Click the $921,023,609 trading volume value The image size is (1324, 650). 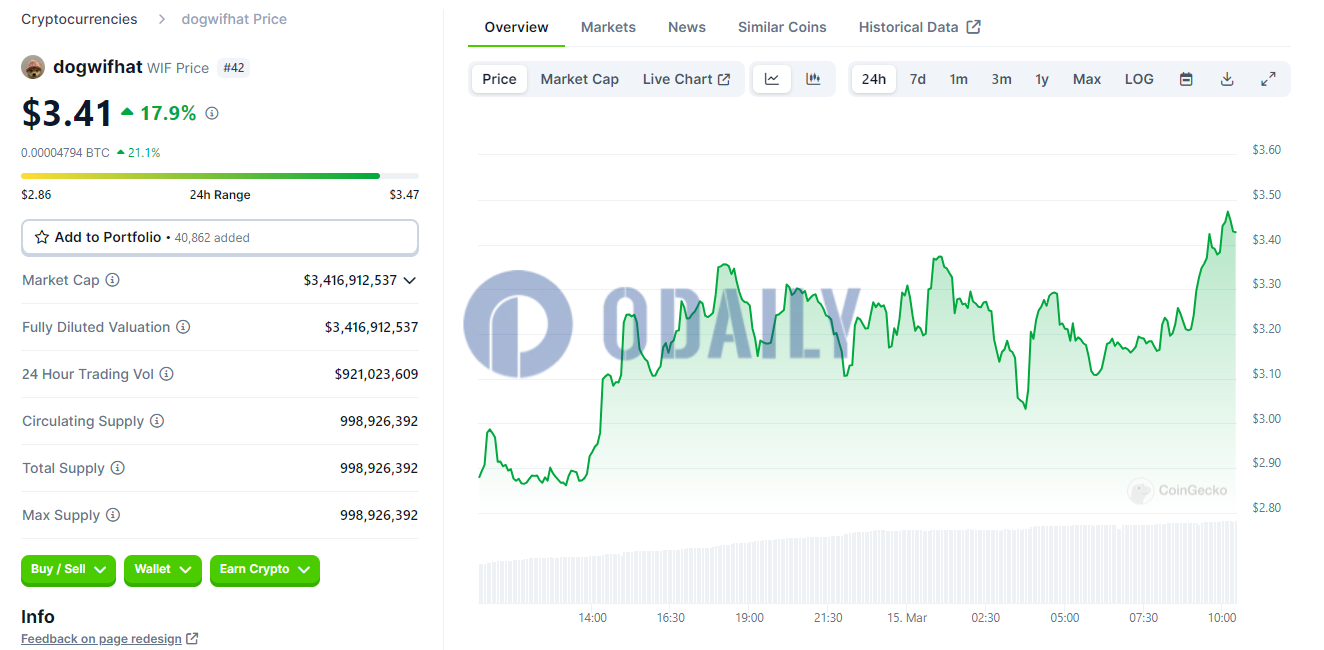(x=376, y=374)
